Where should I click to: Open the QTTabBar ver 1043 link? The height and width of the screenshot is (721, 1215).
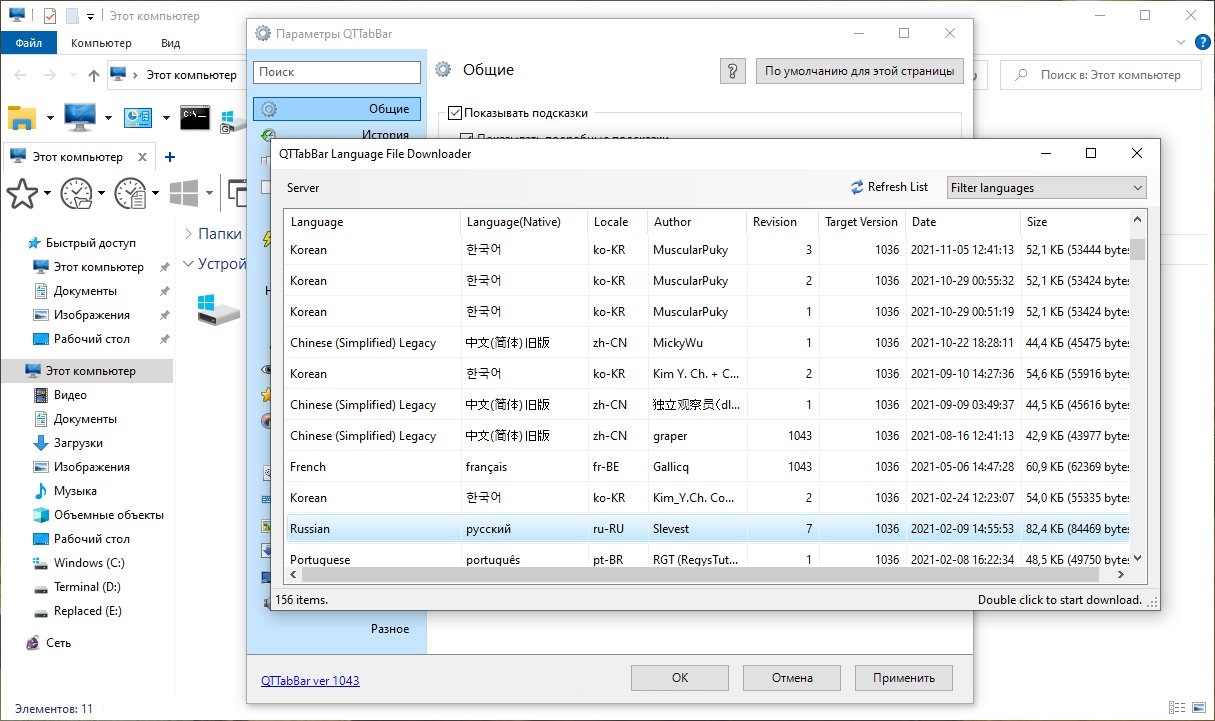(x=310, y=680)
